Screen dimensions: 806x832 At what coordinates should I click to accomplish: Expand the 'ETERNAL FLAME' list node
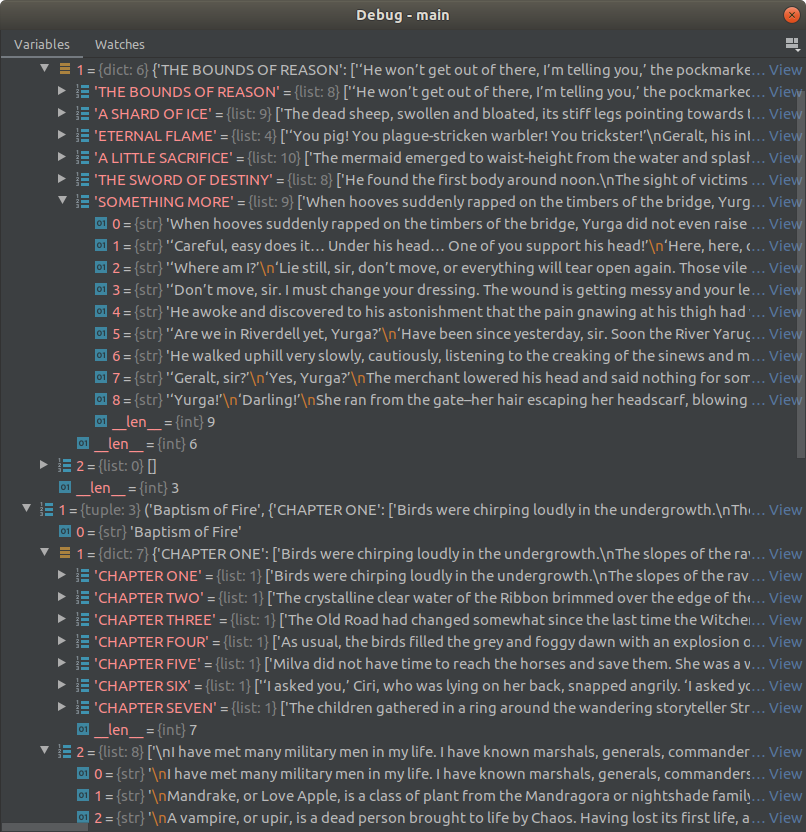pos(62,135)
